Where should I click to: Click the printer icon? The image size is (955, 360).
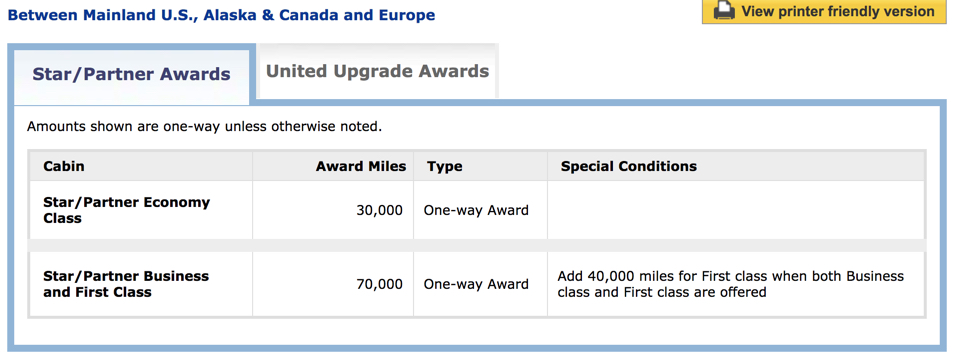point(724,11)
